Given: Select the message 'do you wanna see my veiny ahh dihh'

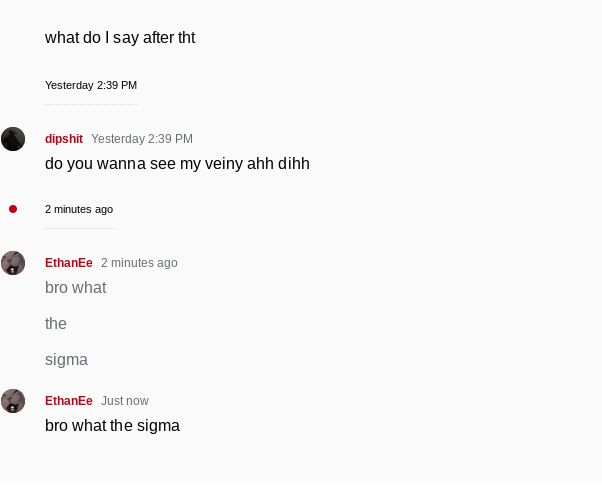Looking at the screenshot, I should (177, 164).
